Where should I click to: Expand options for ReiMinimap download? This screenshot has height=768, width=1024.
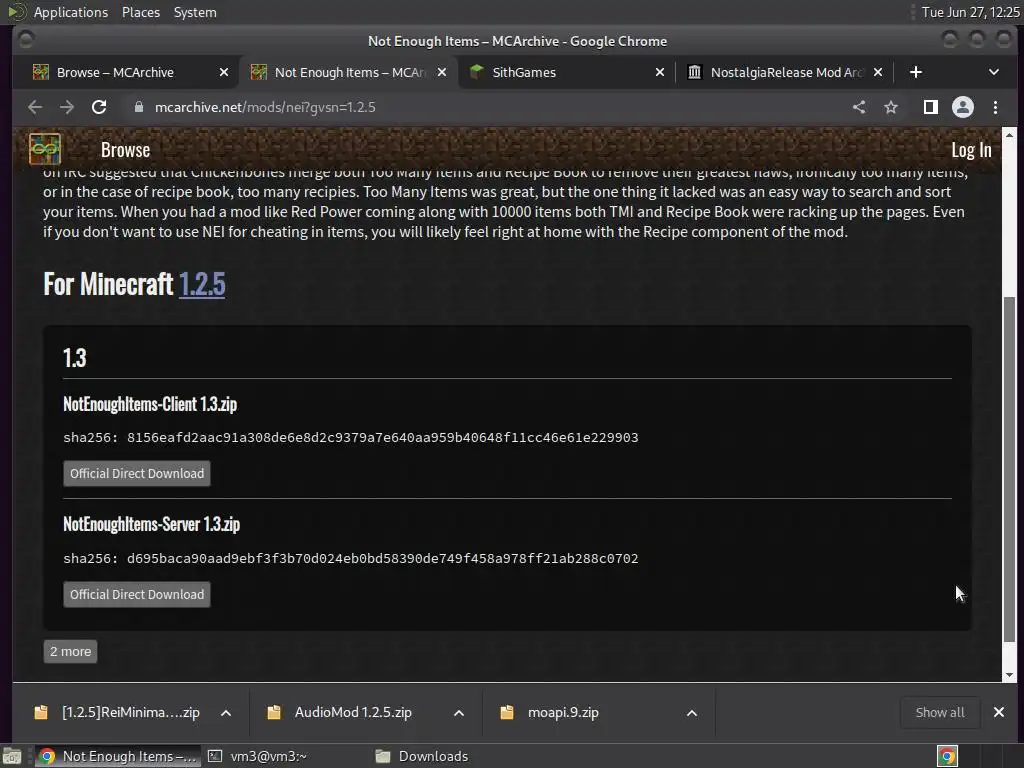[226, 713]
